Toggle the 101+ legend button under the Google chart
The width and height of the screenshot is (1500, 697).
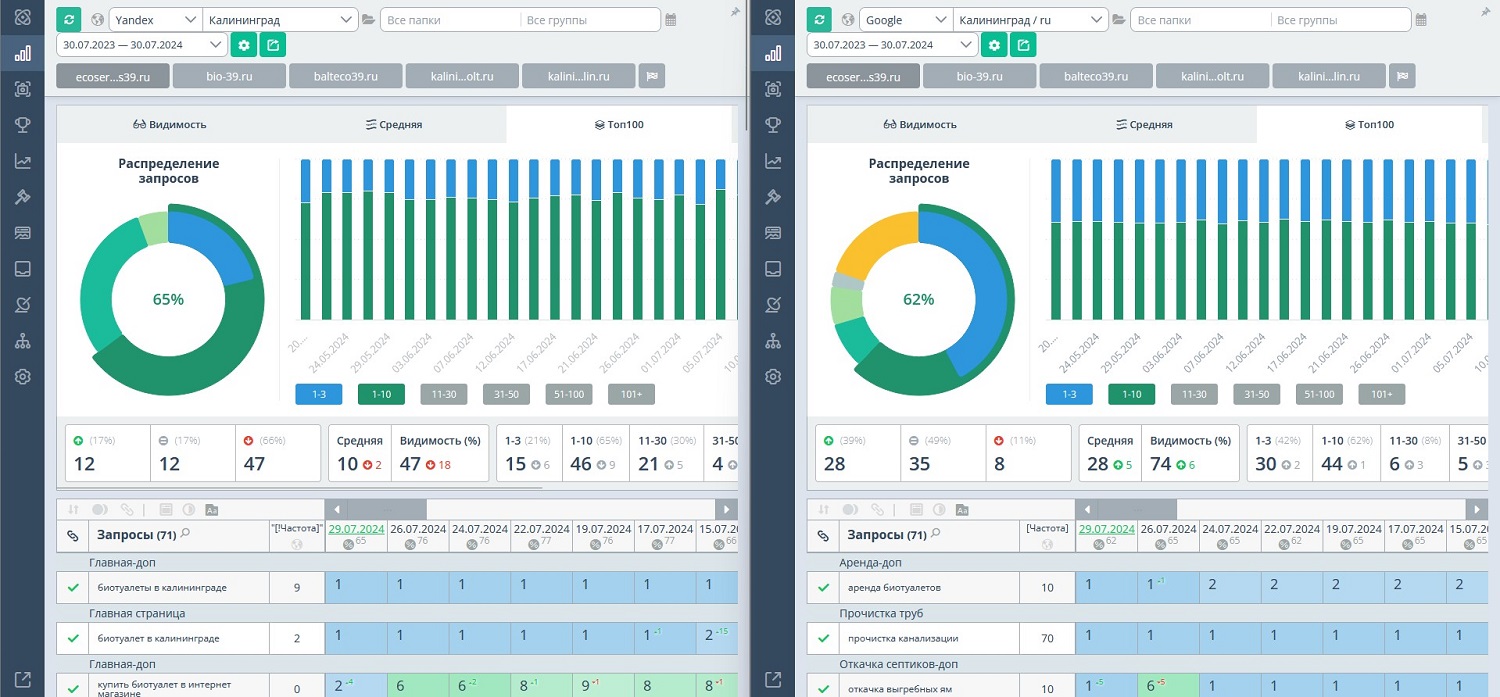[x=1382, y=395]
